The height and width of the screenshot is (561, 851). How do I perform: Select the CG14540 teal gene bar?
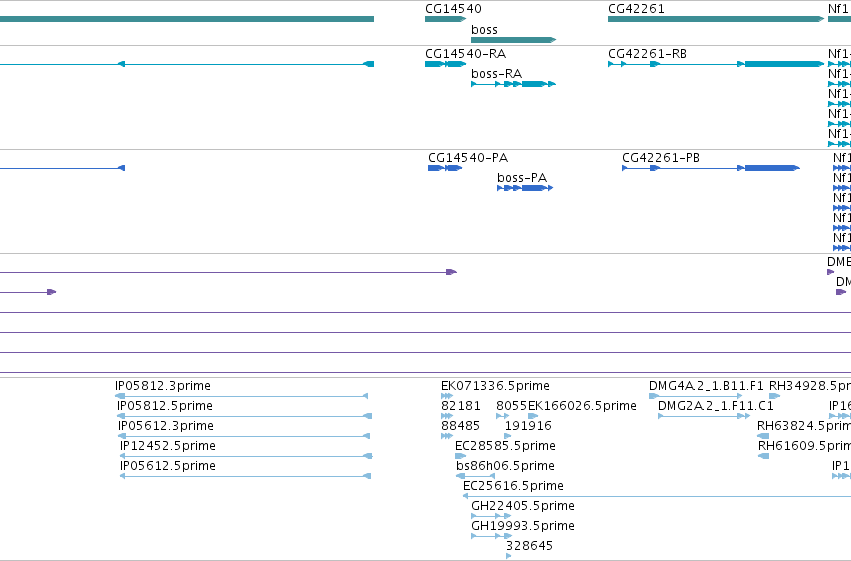[x=446, y=19]
